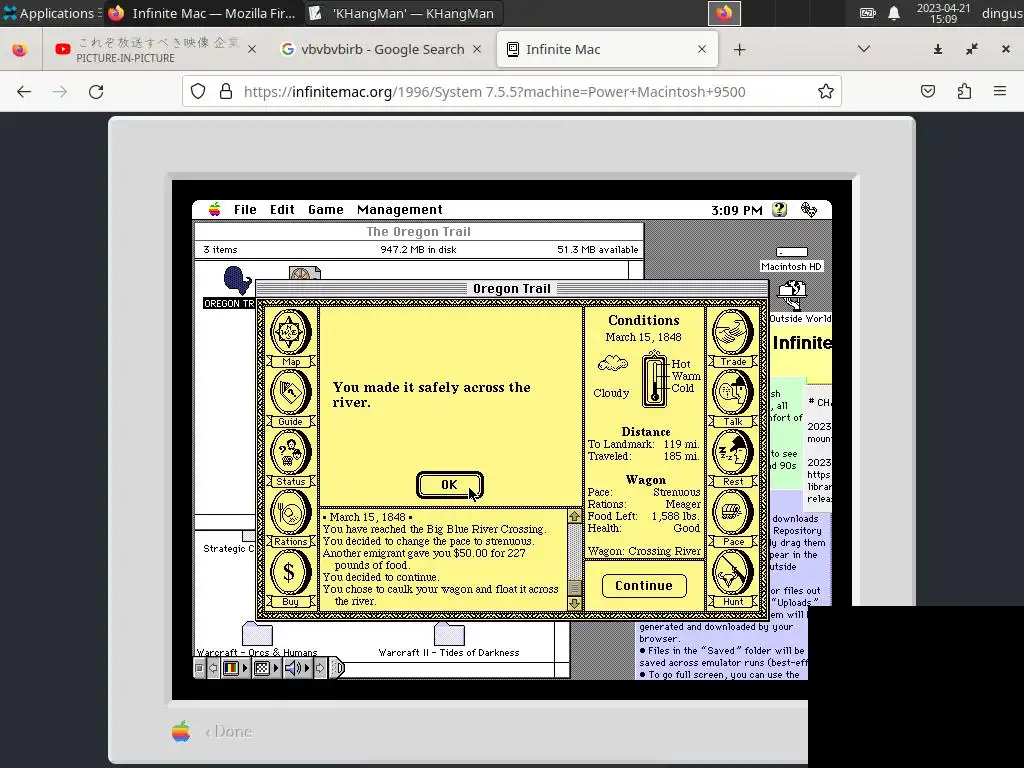Click the Continue button
The height and width of the screenshot is (768, 1024).
pyautogui.click(x=644, y=586)
